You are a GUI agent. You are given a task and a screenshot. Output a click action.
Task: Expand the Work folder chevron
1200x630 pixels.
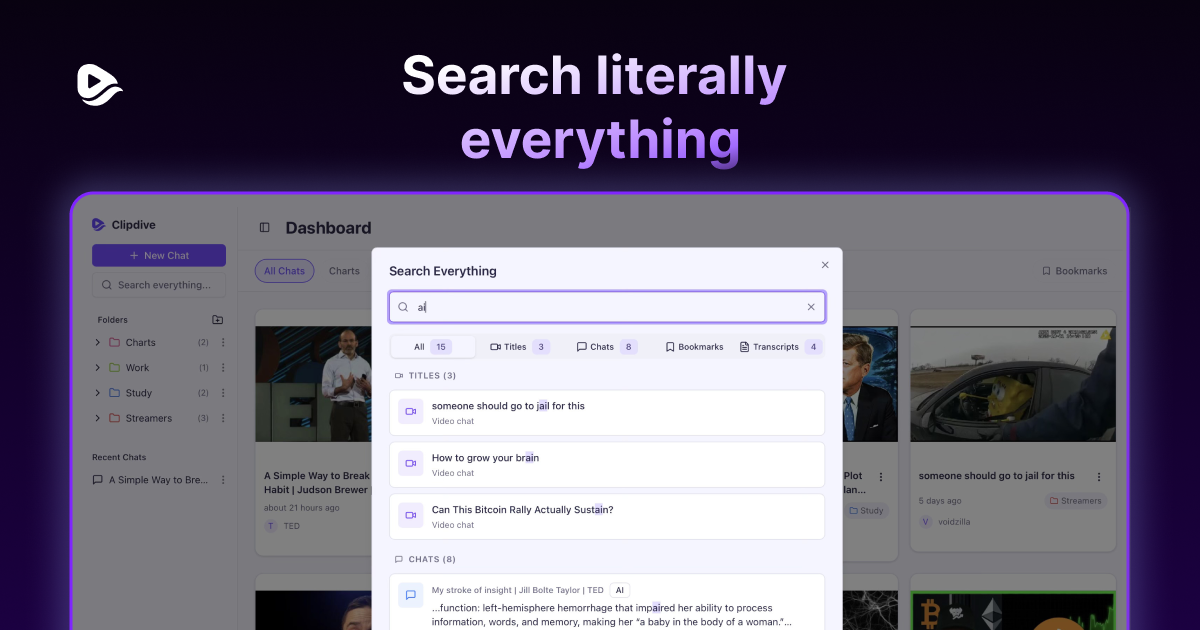(98, 368)
